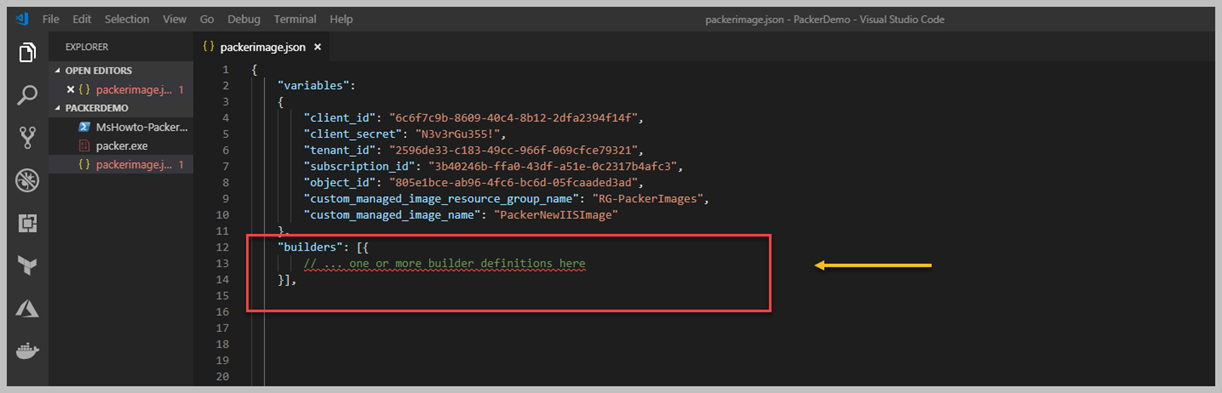1222x393 pixels.
Task: Click the "PackerNewIISImage" value
Action: point(555,215)
